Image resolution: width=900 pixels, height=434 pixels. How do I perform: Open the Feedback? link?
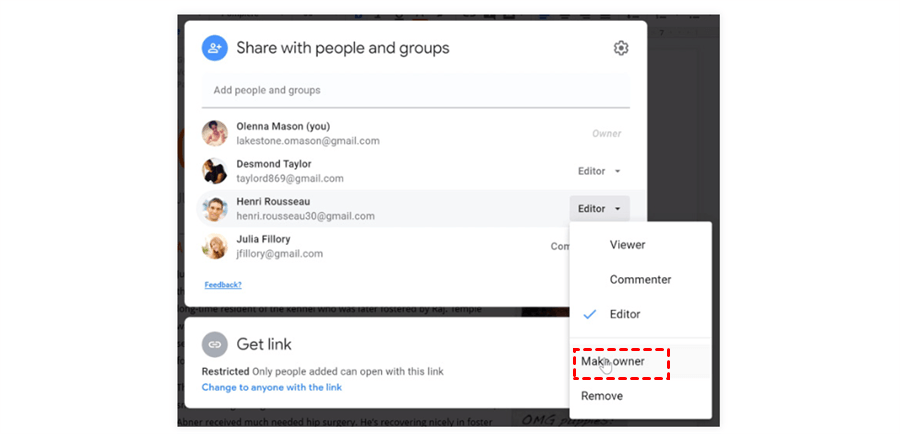click(x=223, y=285)
